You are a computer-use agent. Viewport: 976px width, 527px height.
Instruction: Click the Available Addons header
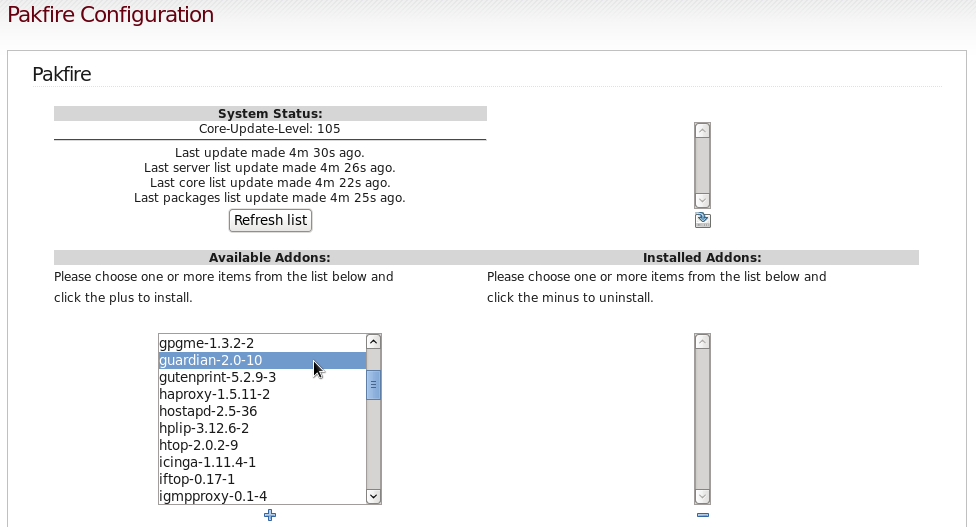coord(270,258)
